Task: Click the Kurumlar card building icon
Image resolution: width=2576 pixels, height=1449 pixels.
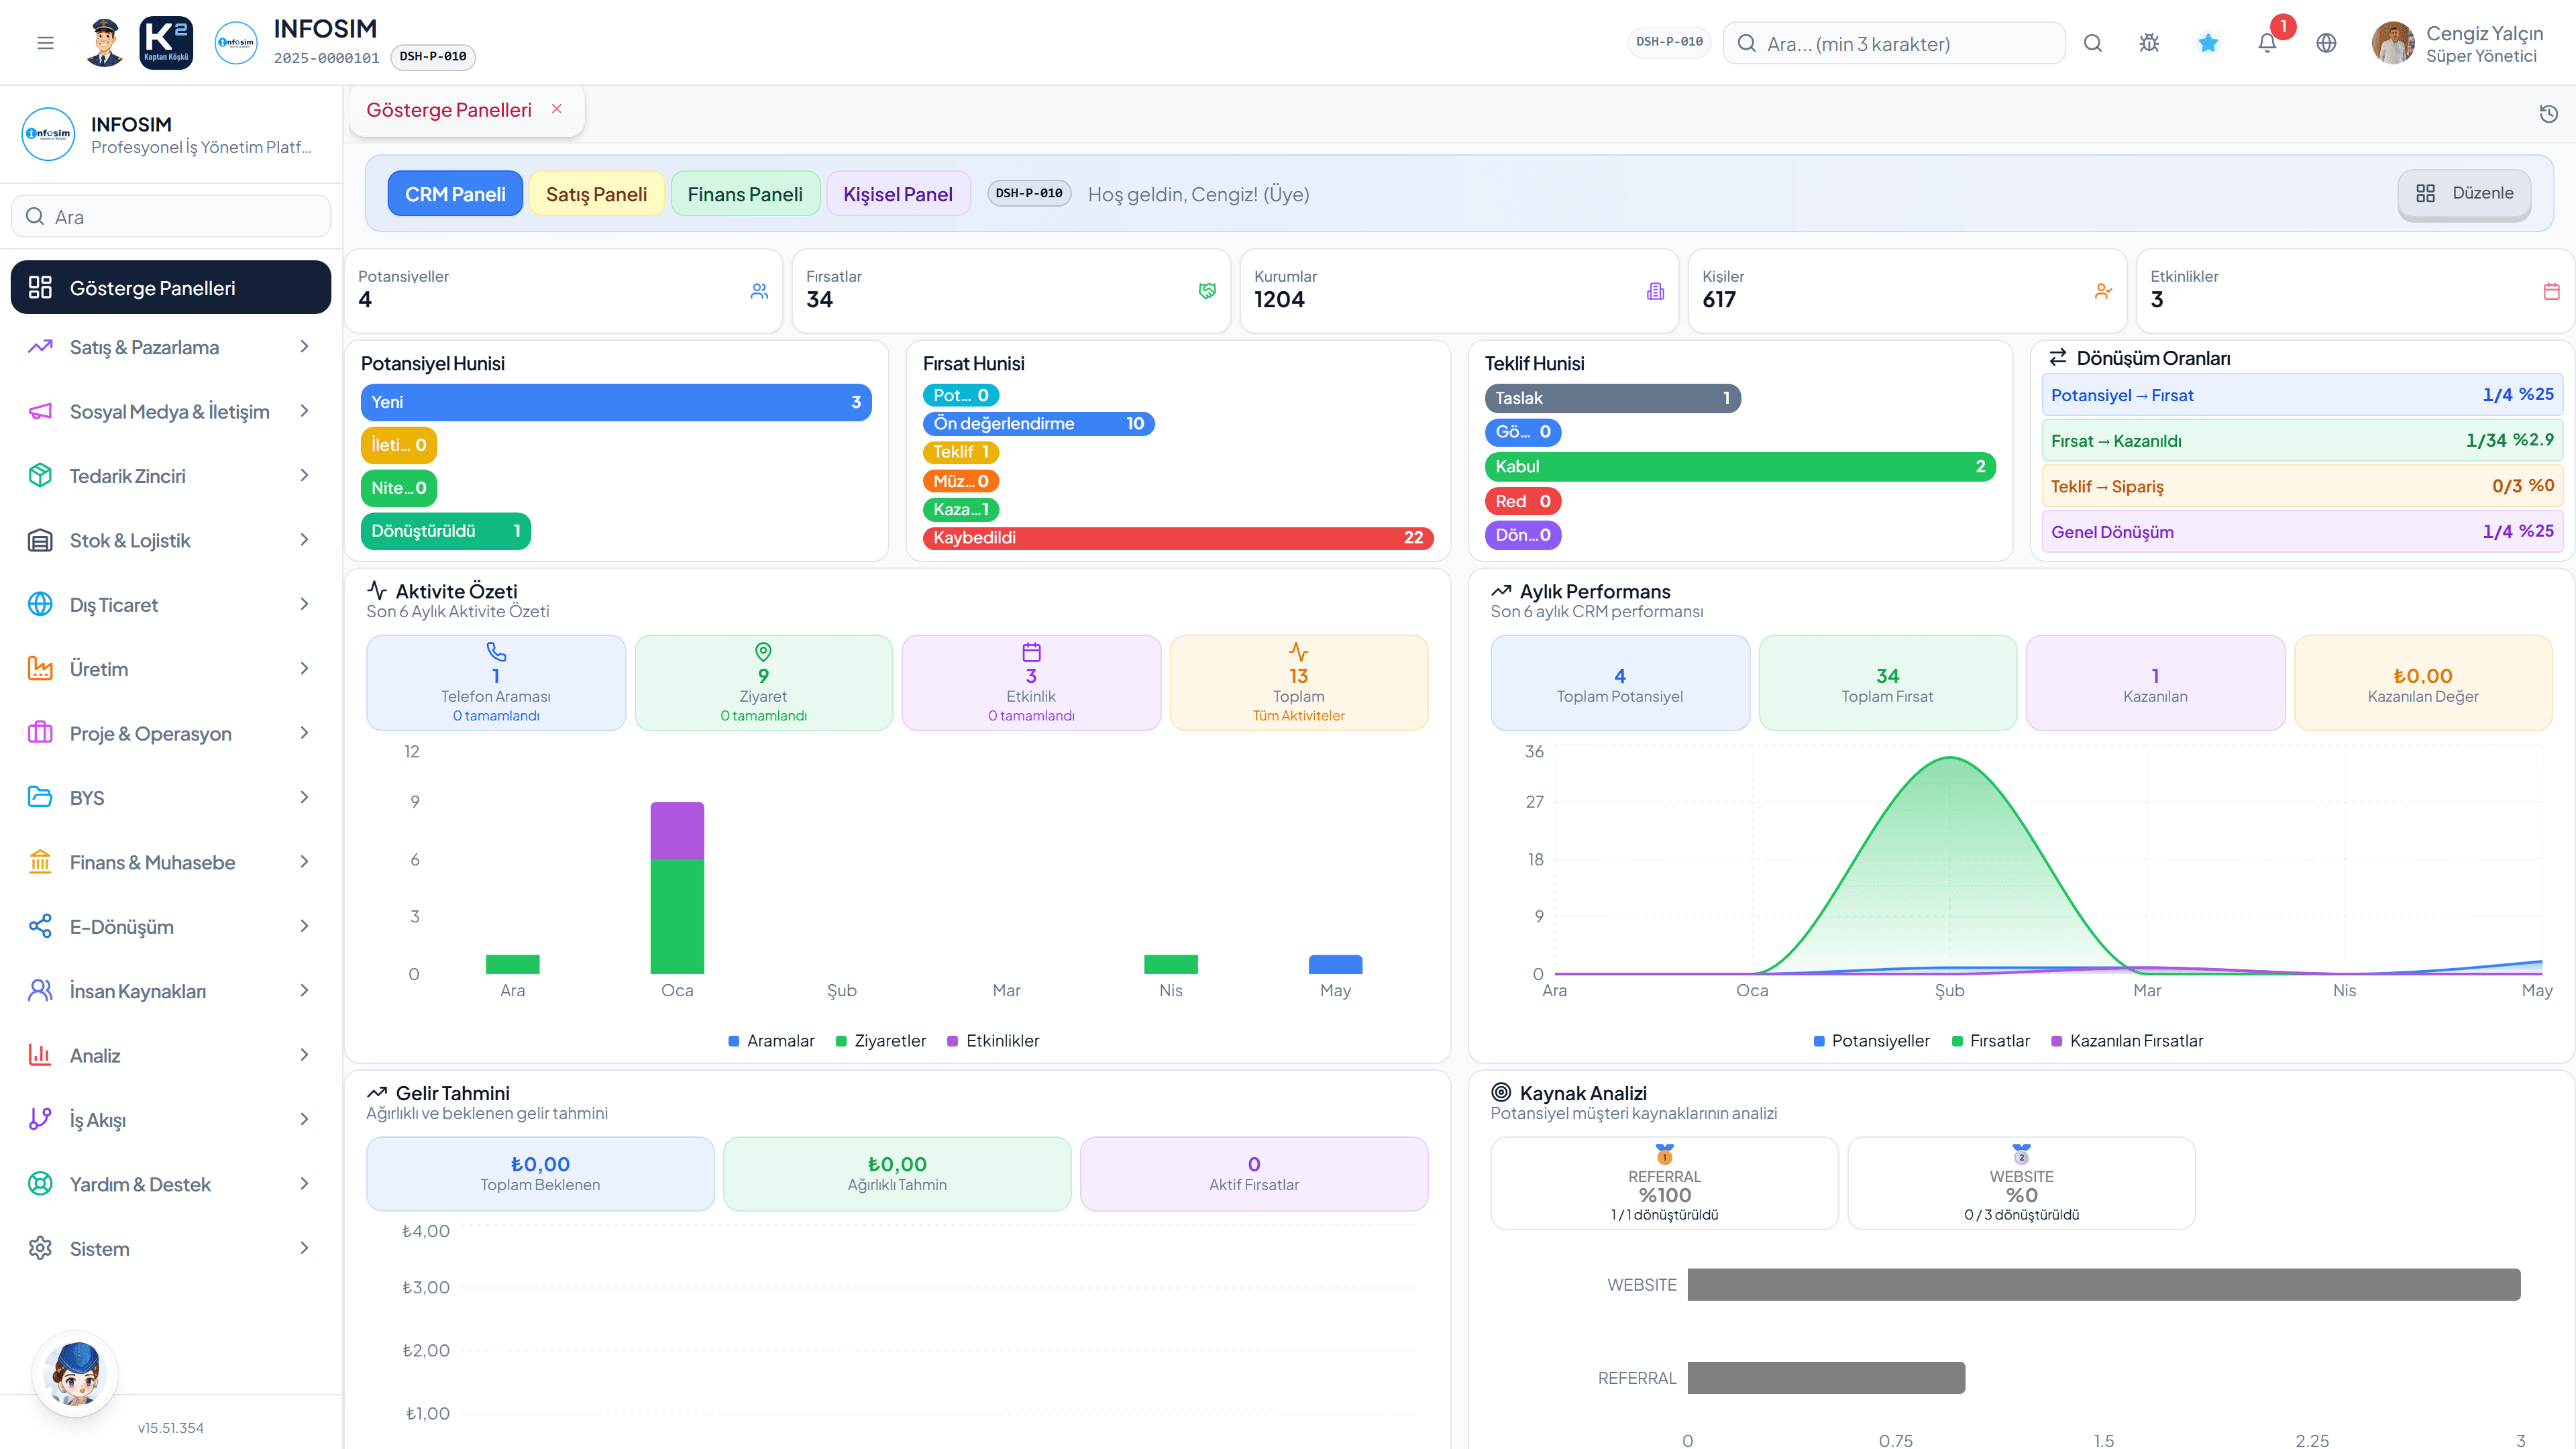Action: coord(1655,291)
